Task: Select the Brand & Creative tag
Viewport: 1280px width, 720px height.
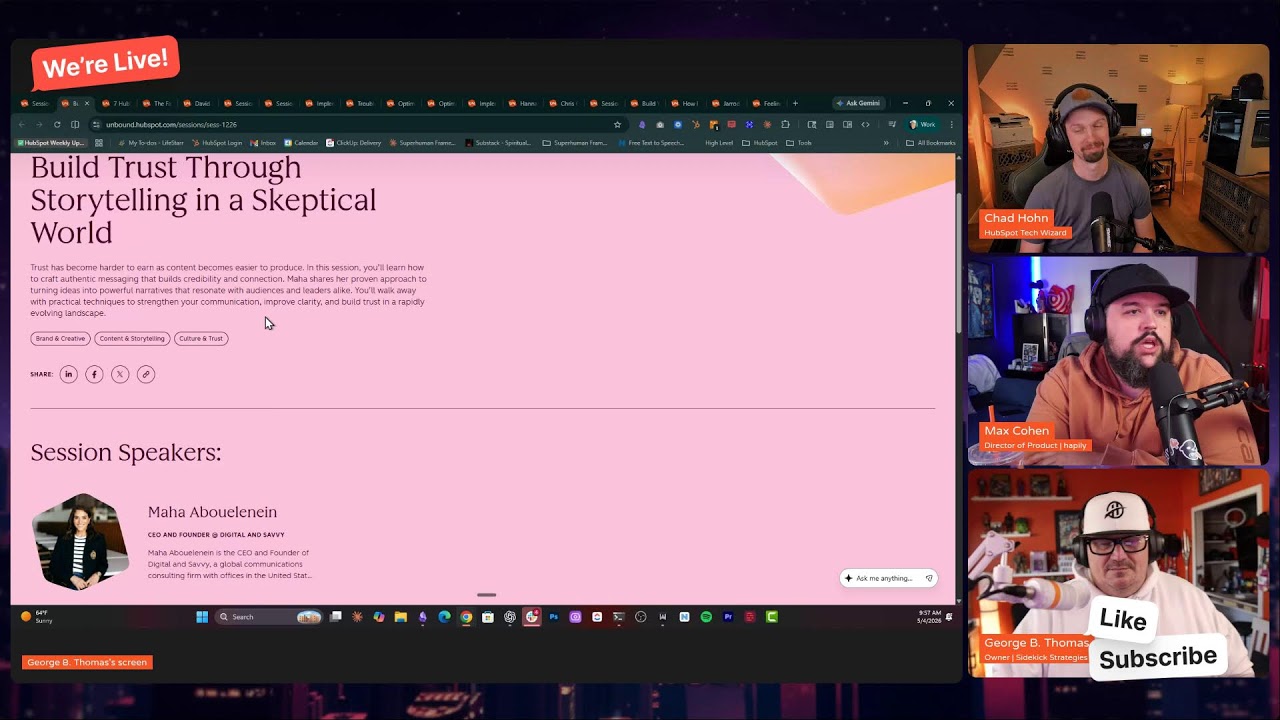Action: click(x=60, y=339)
